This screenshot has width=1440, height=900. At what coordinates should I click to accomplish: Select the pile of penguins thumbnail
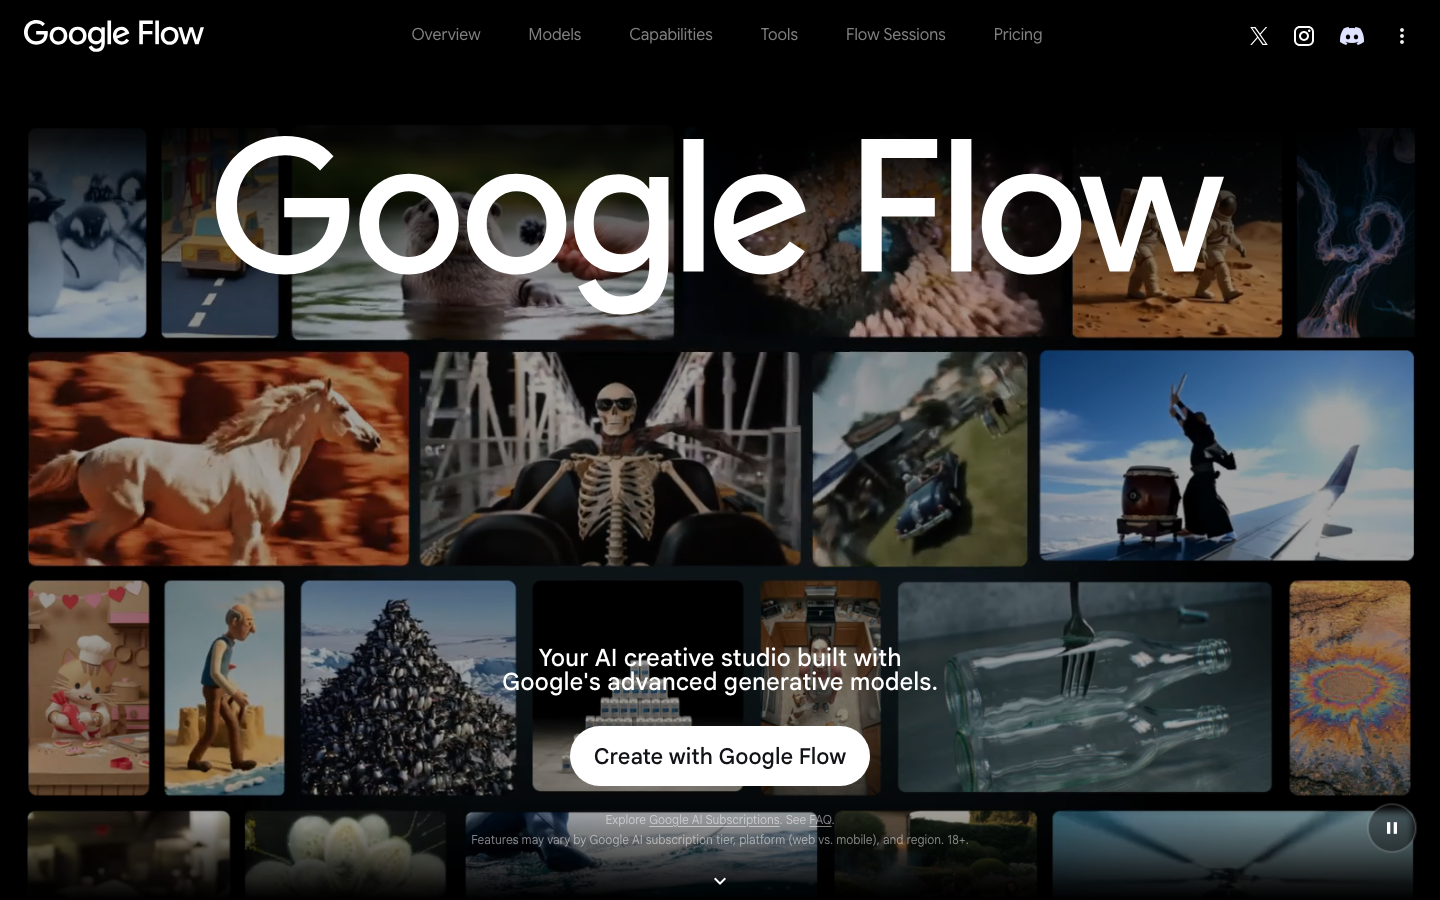(x=408, y=688)
